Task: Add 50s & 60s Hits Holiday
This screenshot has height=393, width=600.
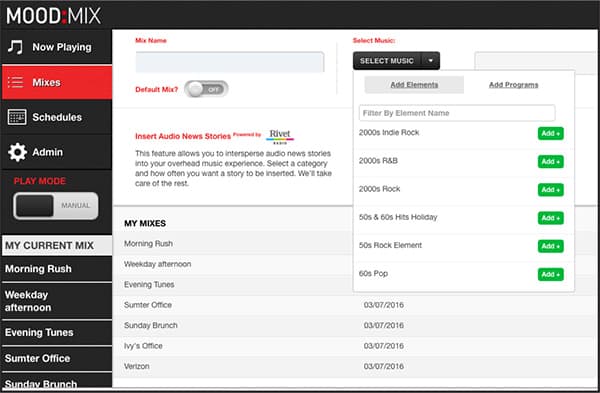Action: tap(550, 218)
